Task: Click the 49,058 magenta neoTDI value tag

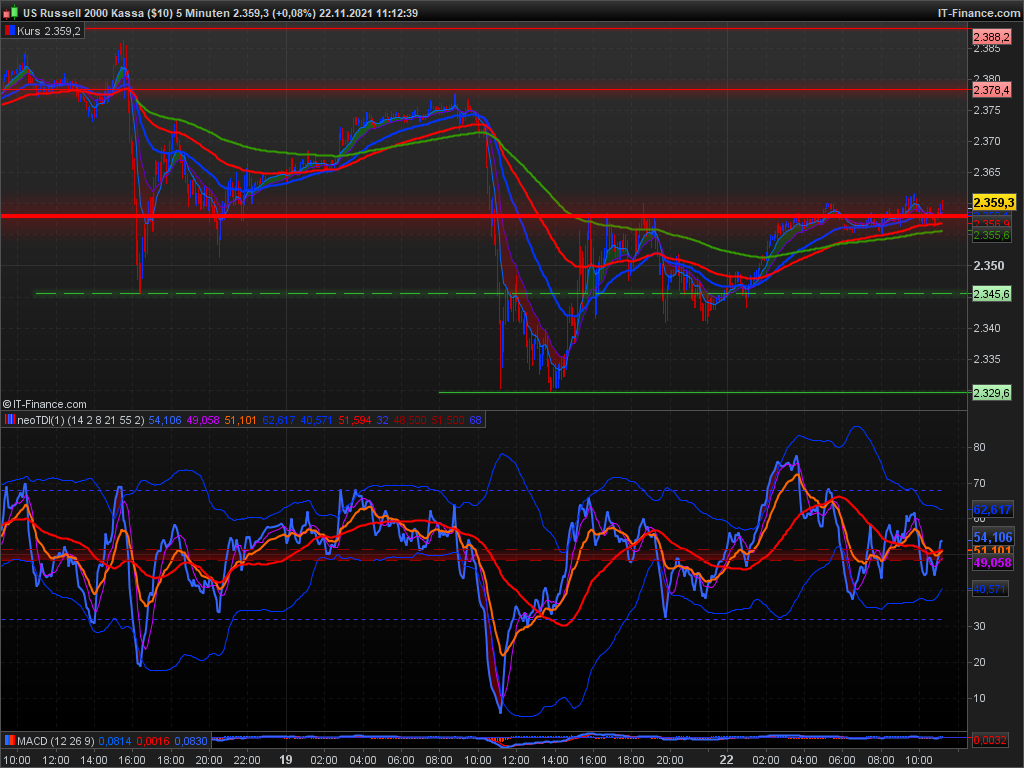Action: point(991,563)
